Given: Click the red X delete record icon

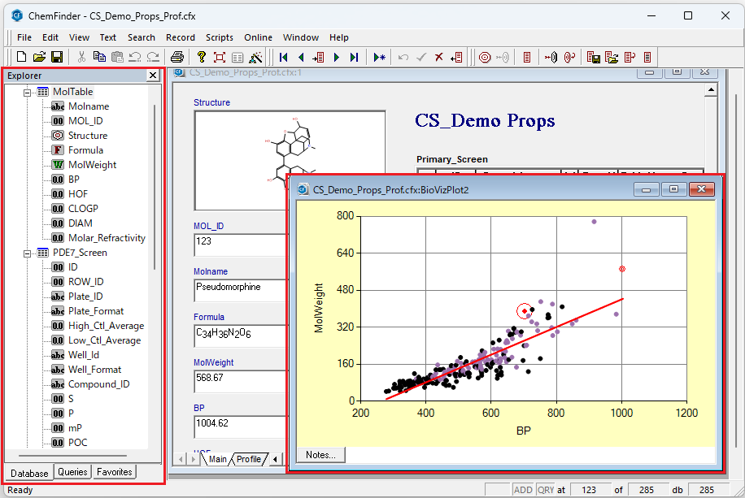Looking at the screenshot, I should point(439,57).
